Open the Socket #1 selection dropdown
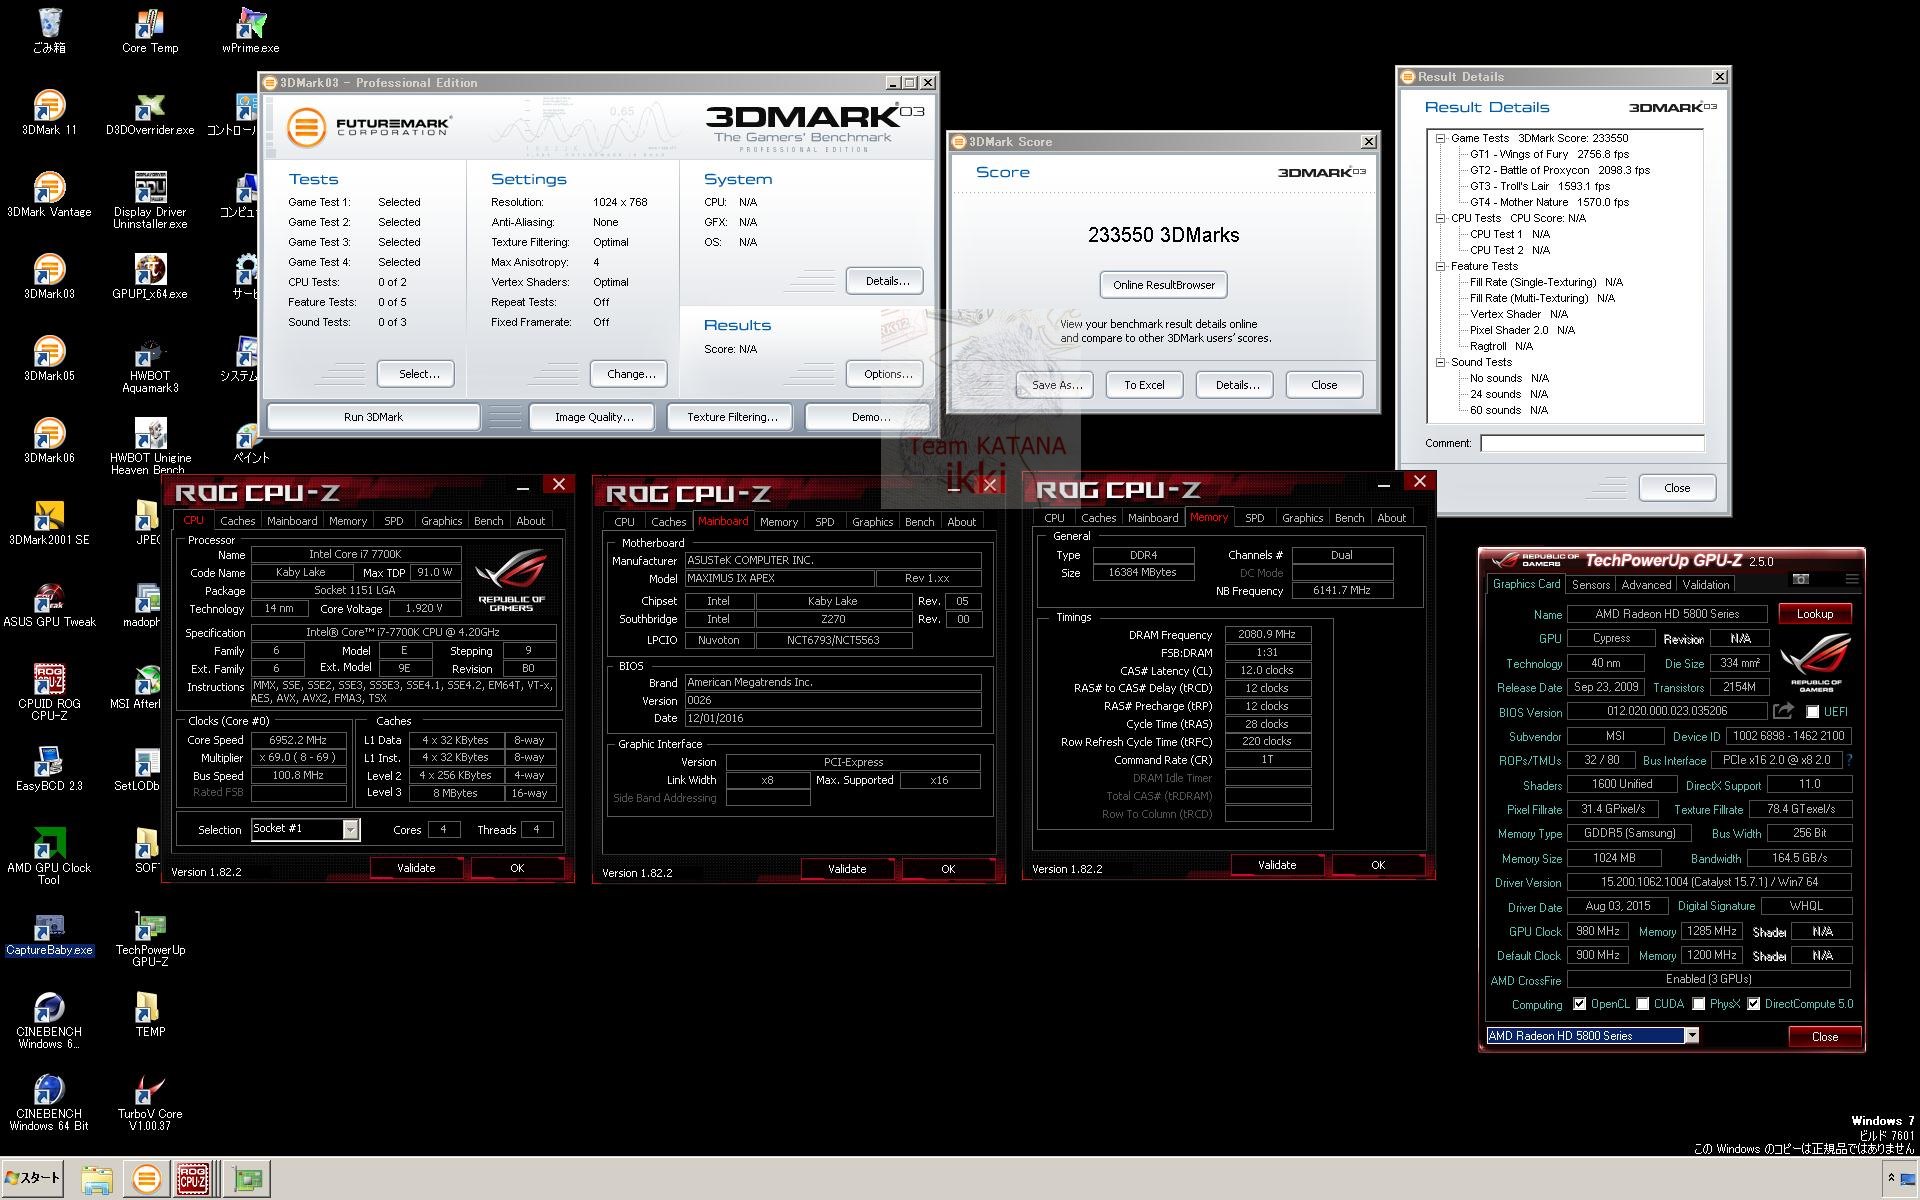The height and width of the screenshot is (1200, 1920). 350,829
